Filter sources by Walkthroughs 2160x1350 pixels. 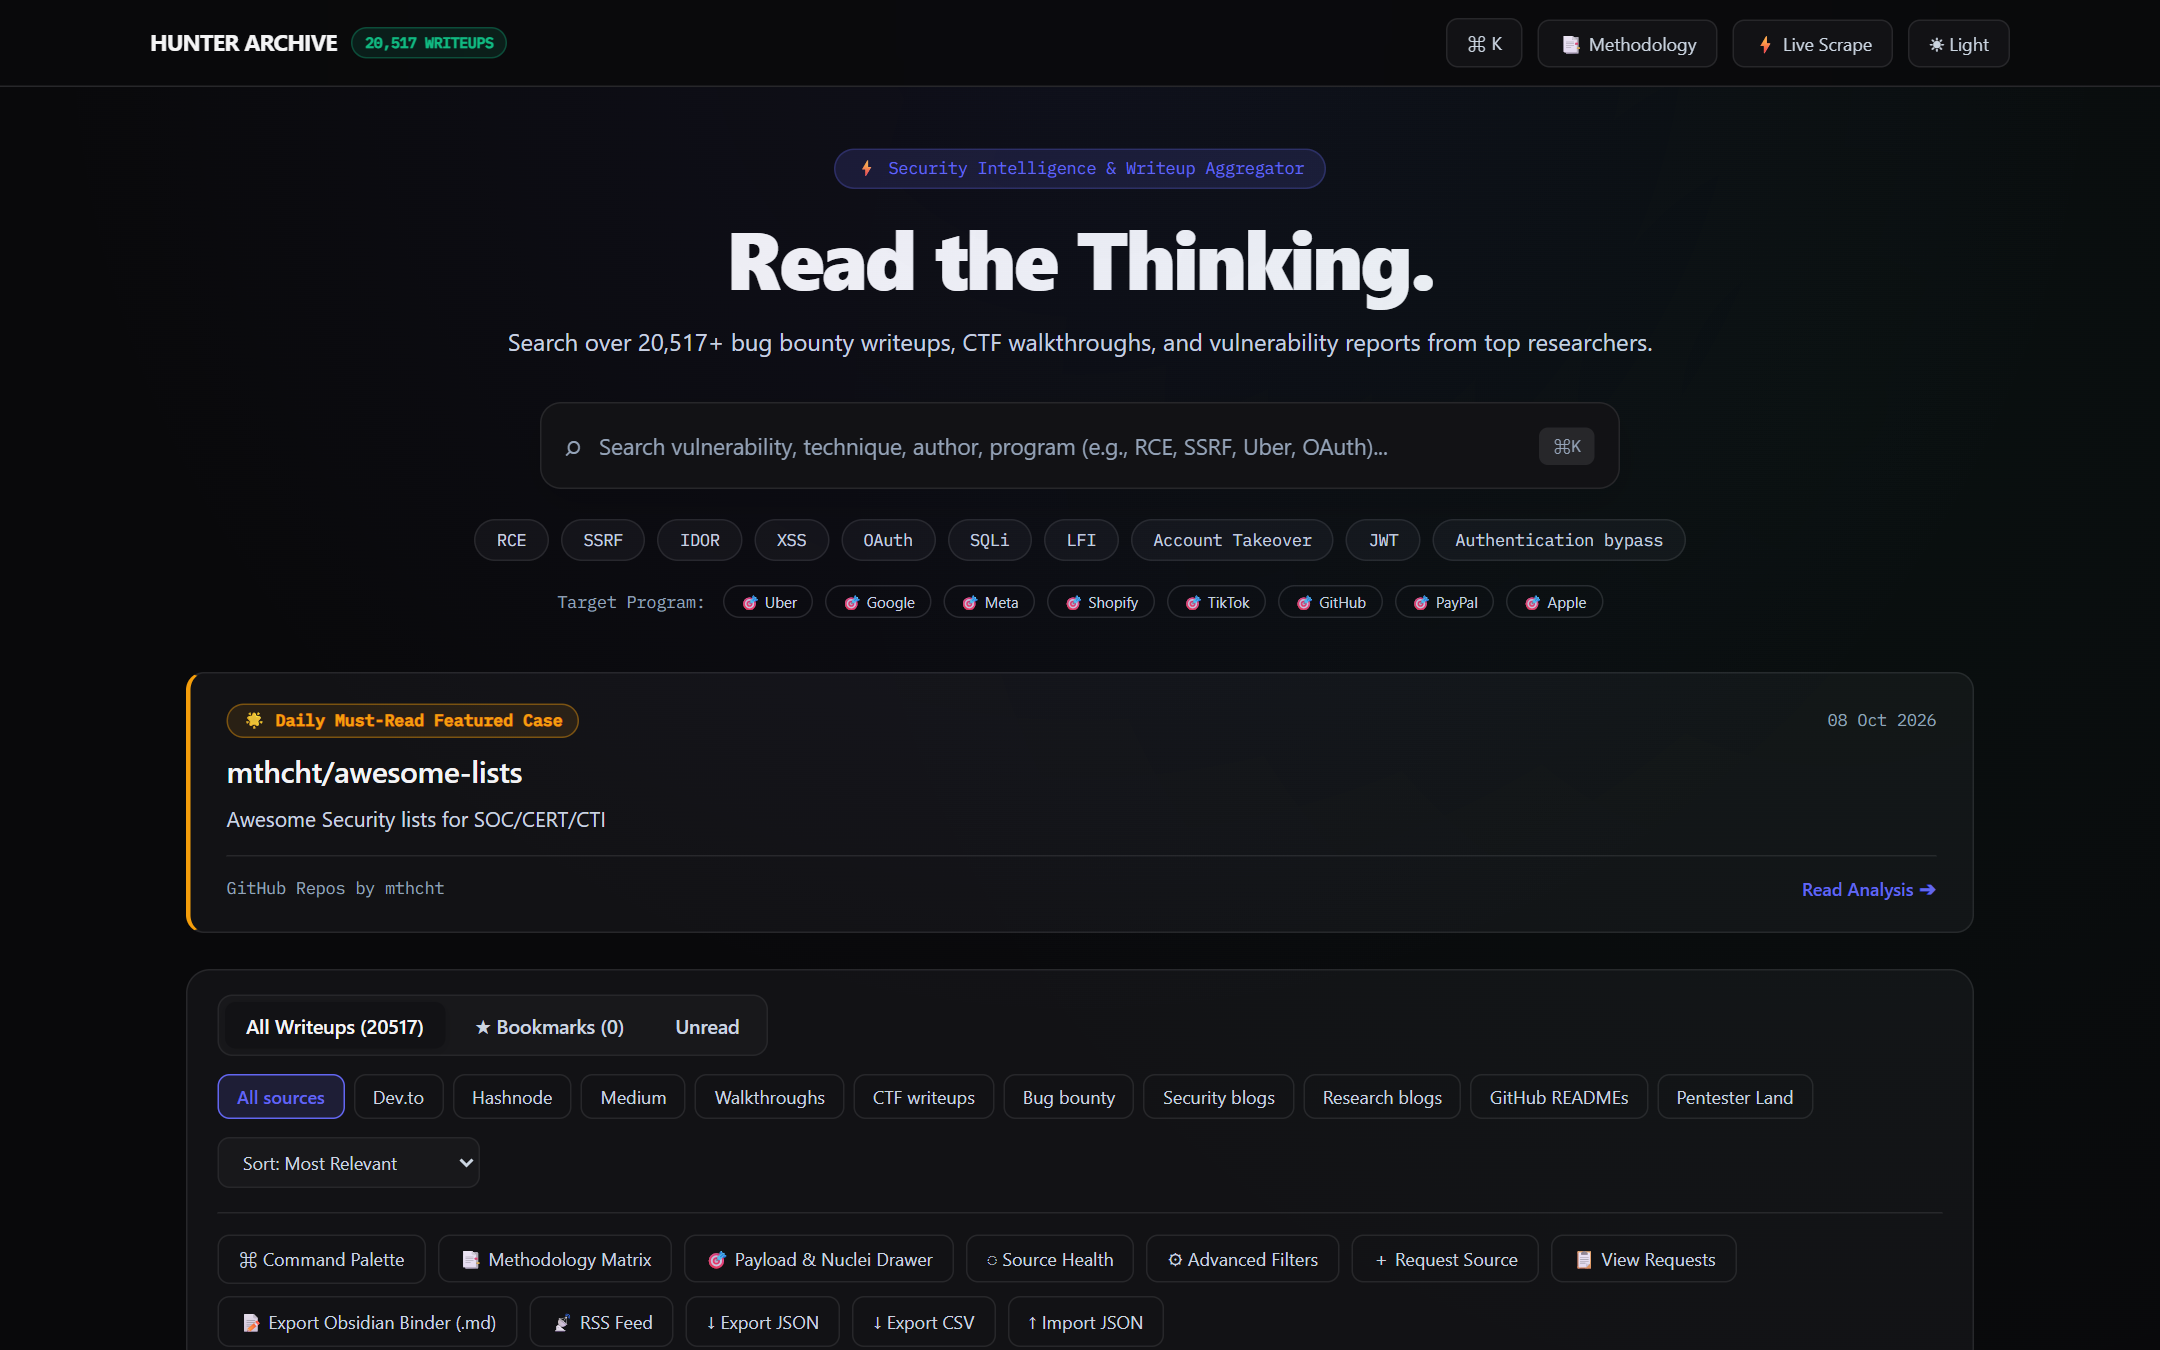769,1097
